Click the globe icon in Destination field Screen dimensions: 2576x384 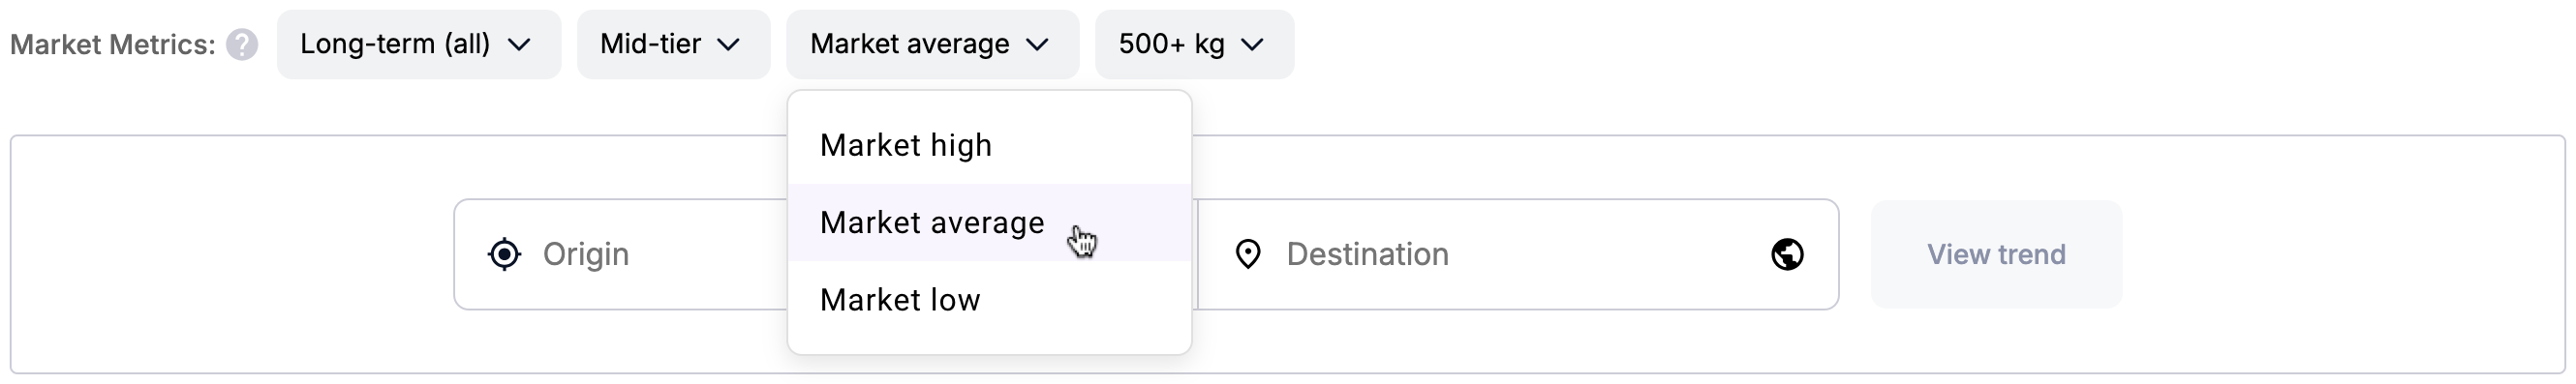point(1787,254)
